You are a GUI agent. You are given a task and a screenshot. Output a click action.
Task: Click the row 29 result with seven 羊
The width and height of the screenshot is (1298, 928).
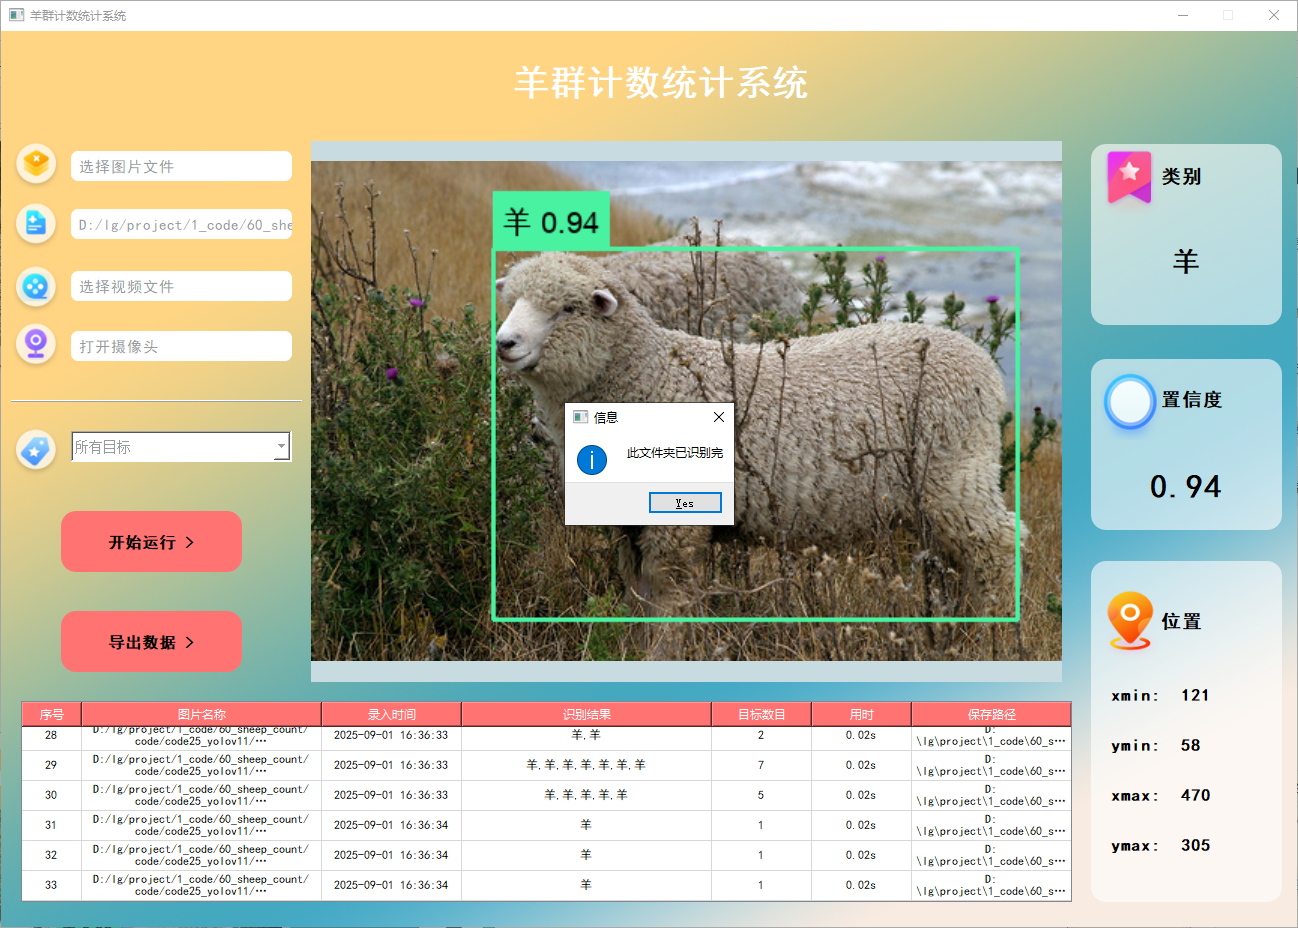click(x=586, y=765)
